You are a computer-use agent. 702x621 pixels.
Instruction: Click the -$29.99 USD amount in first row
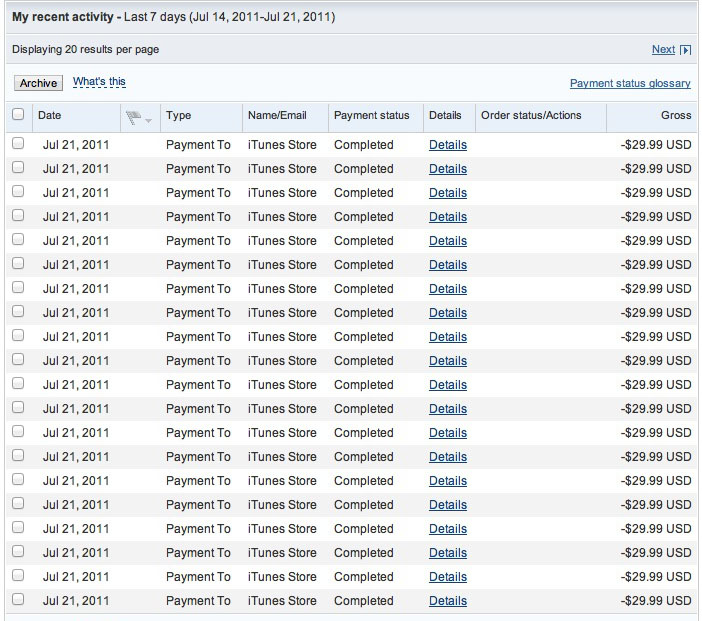coord(656,145)
